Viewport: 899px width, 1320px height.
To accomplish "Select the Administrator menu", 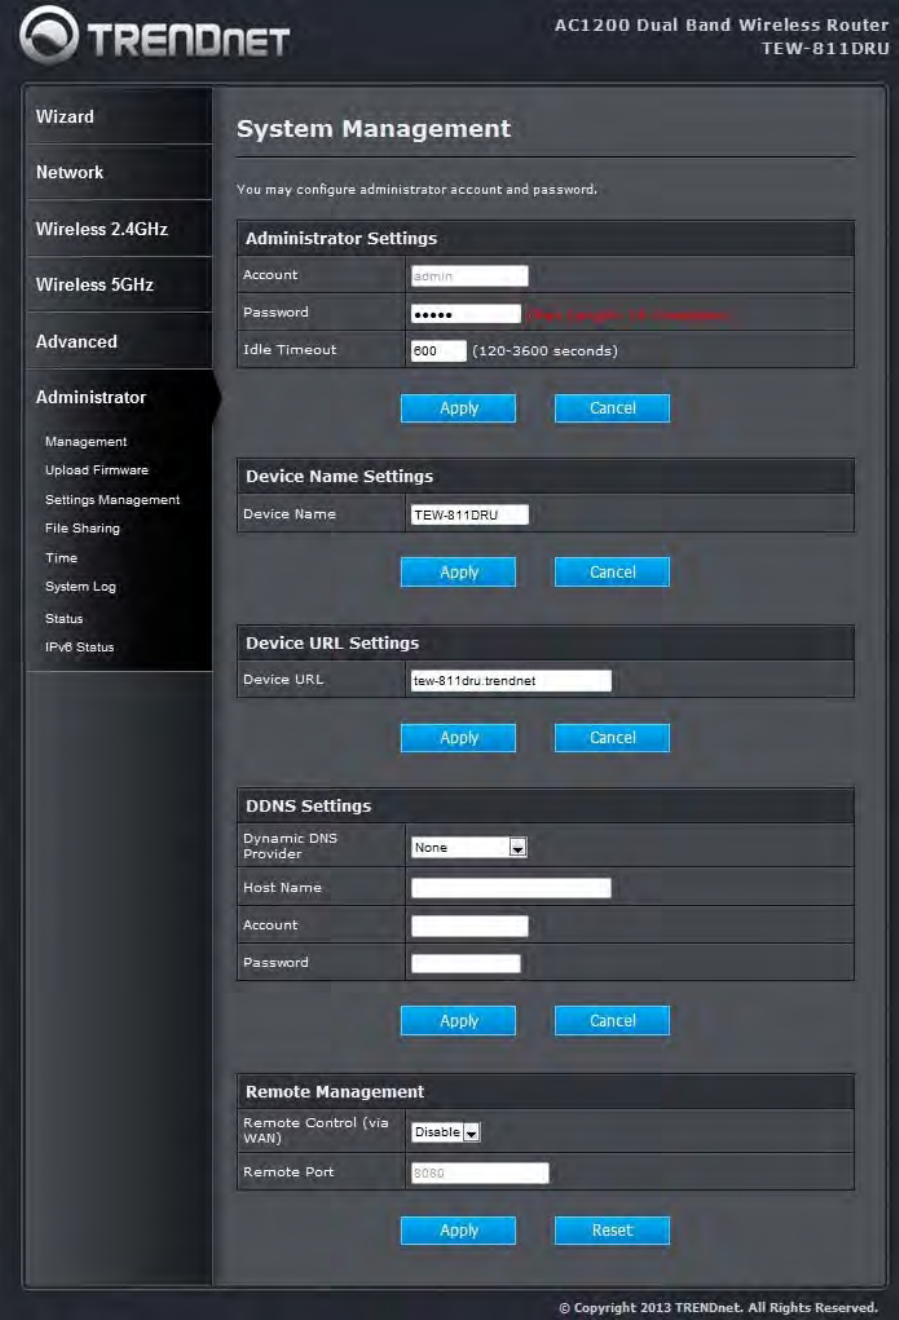I will (91, 398).
